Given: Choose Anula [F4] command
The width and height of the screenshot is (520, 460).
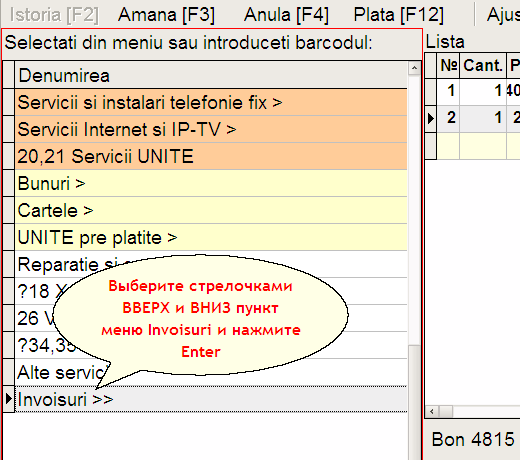Looking at the screenshot, I should (x=286, y=15).
